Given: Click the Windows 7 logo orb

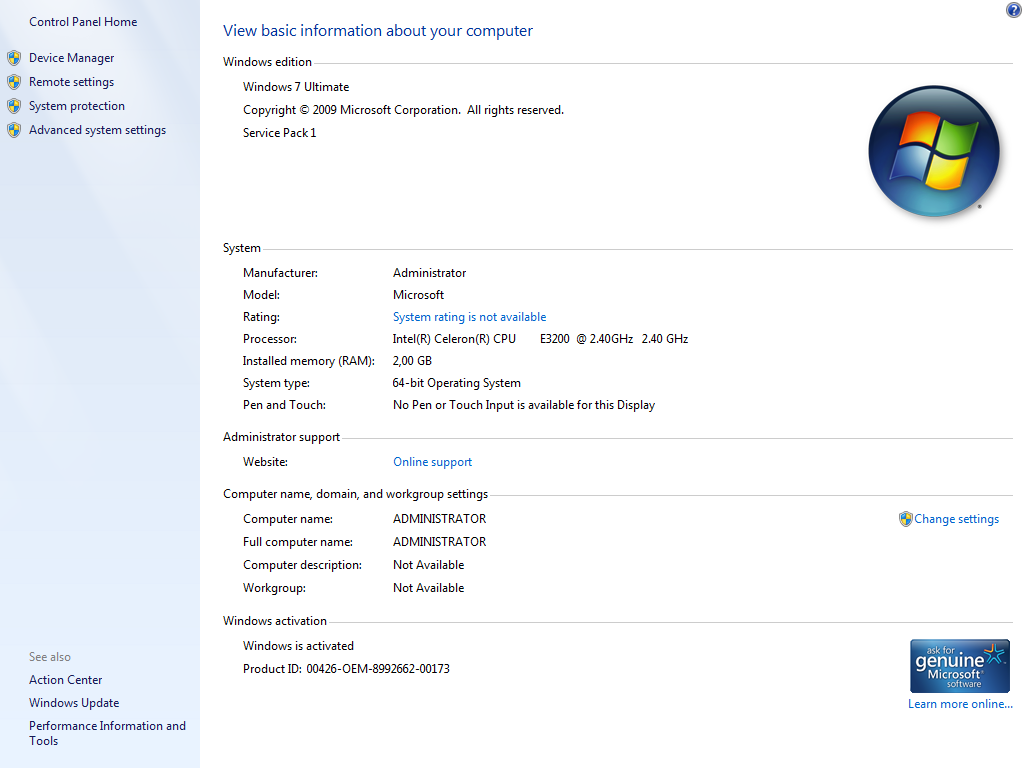Looking at the screenshot, I should point(934,151).
